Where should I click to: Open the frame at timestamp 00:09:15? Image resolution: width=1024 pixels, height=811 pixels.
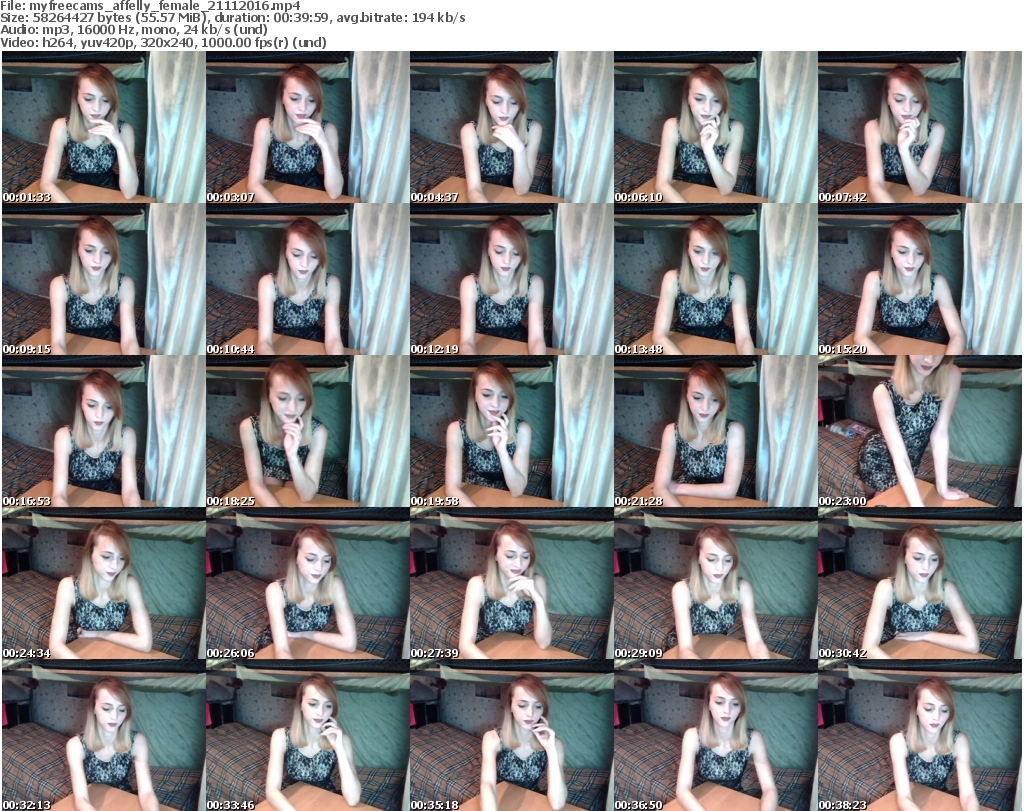point(104,279)
